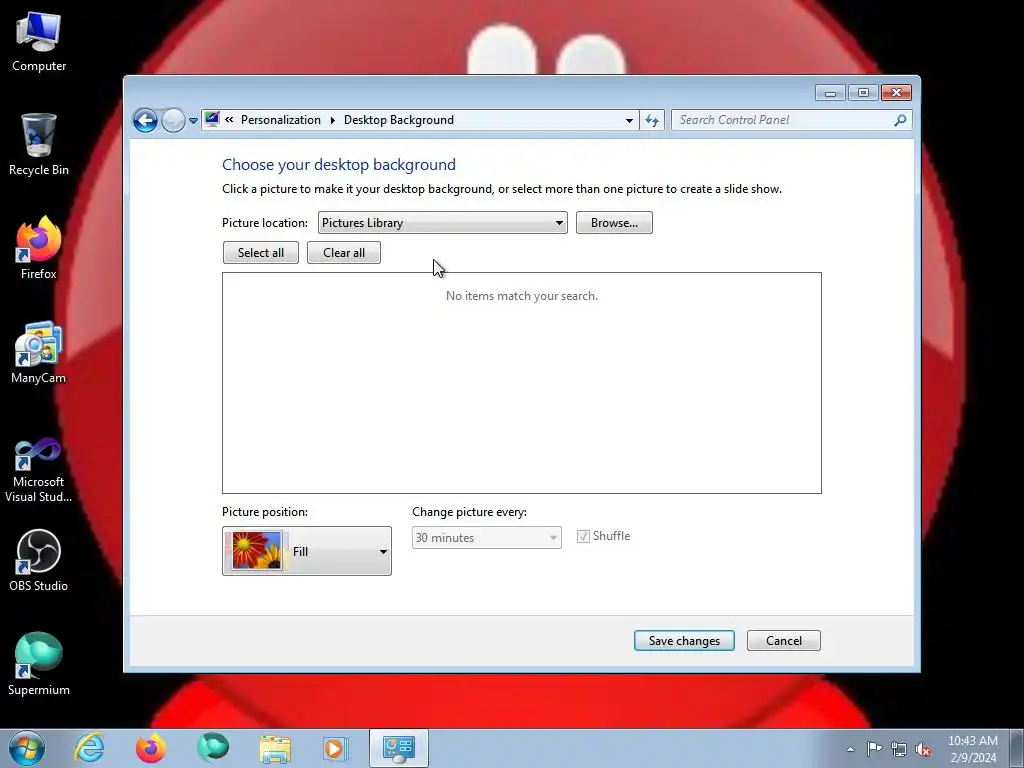Refresh the Desktop Background page

tap(652, 120)
